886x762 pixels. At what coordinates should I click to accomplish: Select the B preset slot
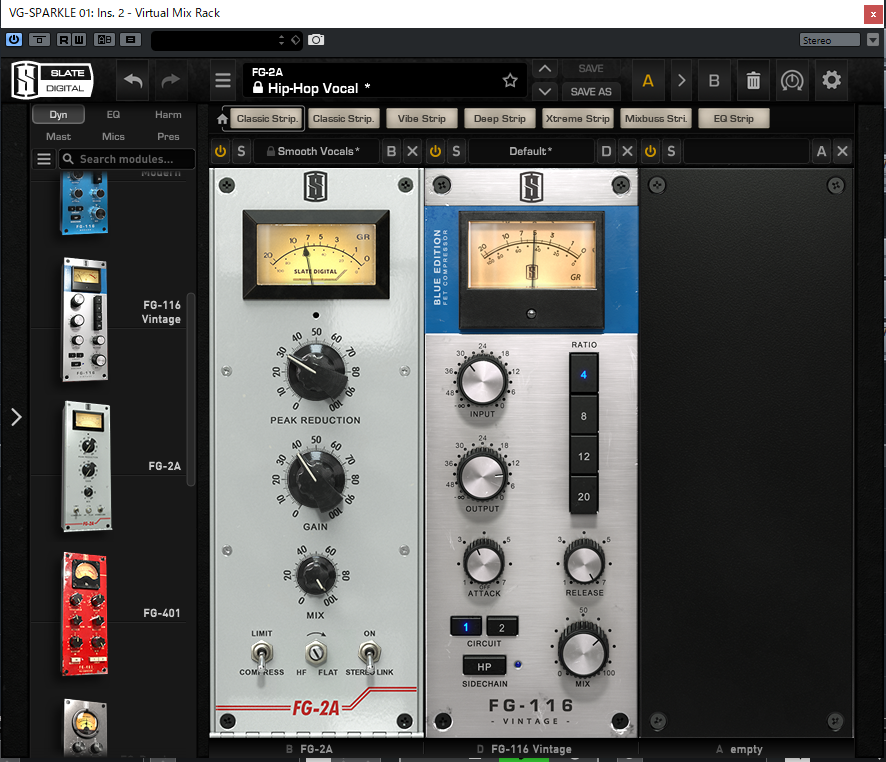click(x=714, y=81)
